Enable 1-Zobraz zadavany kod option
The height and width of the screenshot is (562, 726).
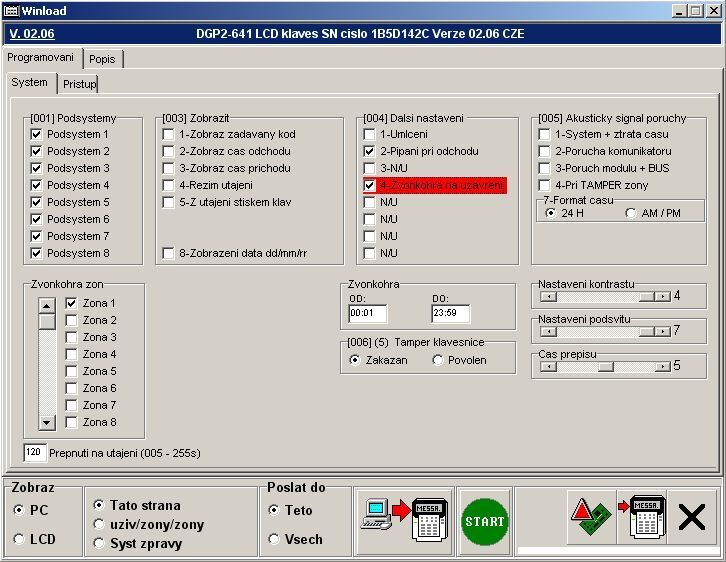point(169,134)
